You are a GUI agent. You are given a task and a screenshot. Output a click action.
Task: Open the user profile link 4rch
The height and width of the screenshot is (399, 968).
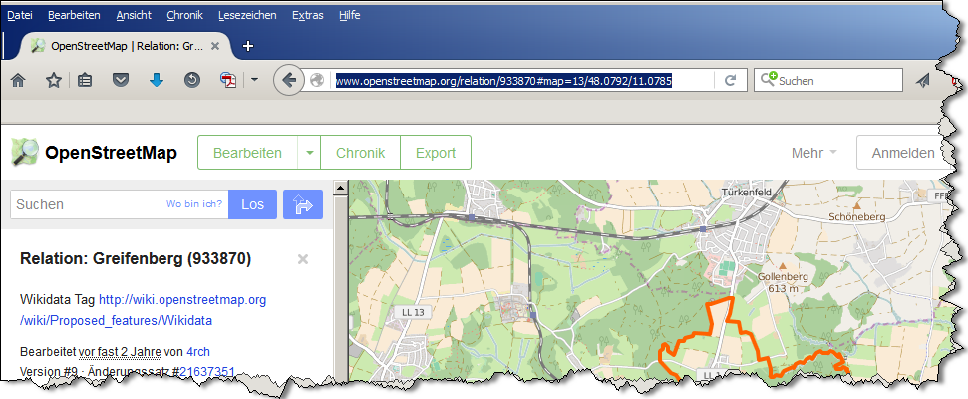(x=198, y=351)
